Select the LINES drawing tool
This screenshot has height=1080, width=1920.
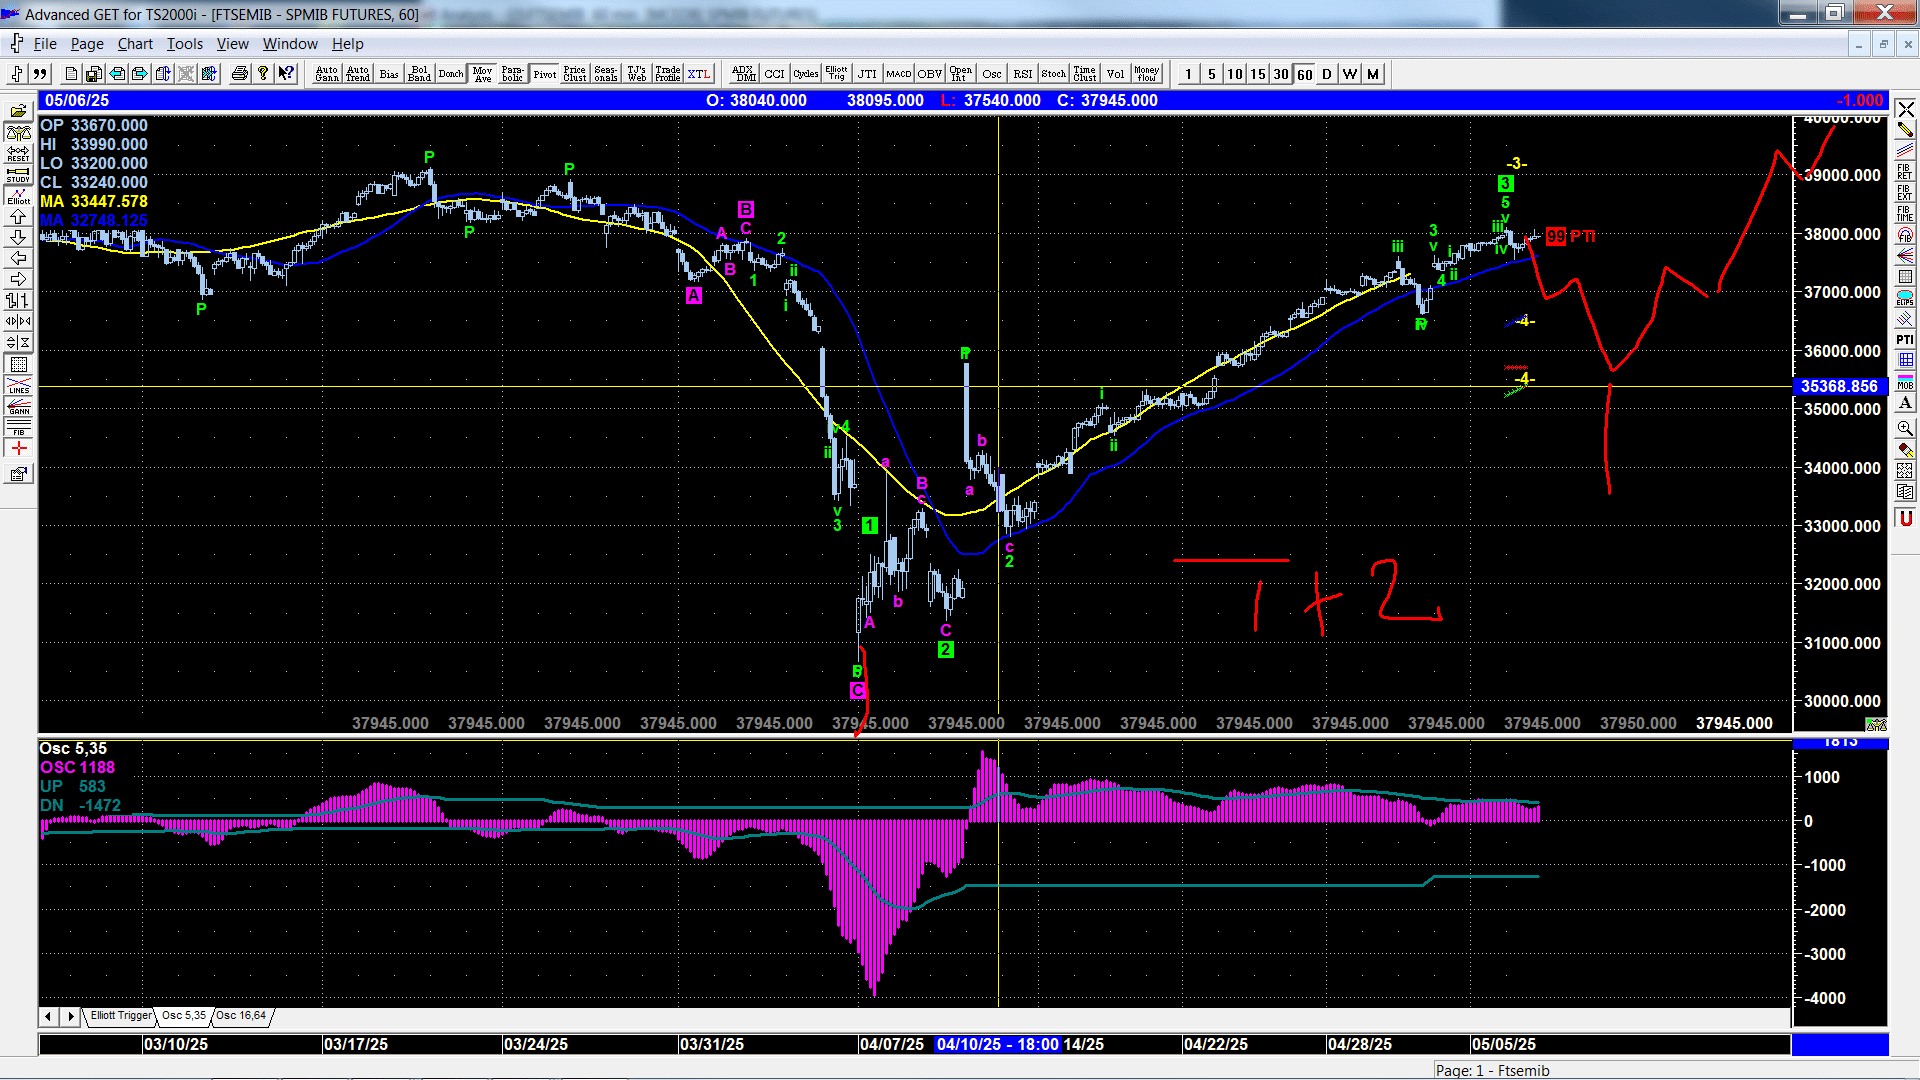tap(18, 385)
